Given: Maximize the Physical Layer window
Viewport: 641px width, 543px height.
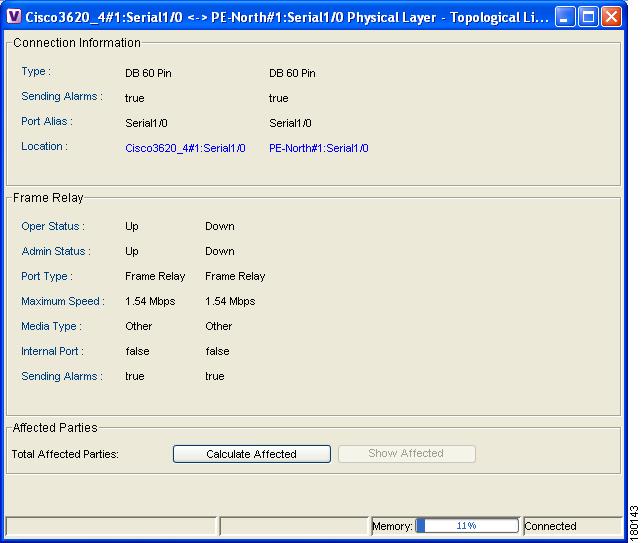Looking at the screenshot, I should pos(588,17).
